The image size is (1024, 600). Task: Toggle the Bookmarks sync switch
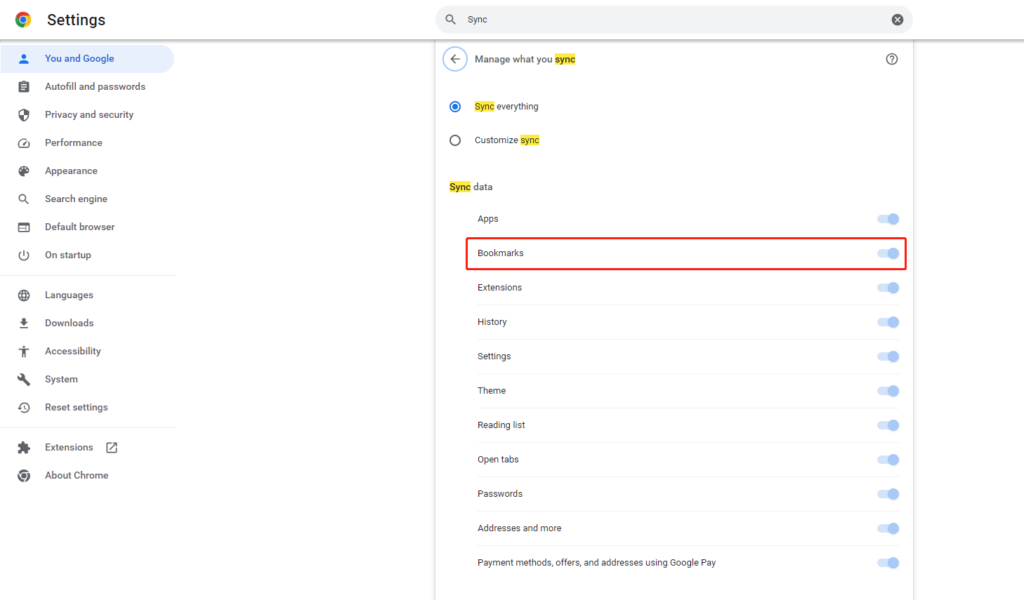[888, 253]
